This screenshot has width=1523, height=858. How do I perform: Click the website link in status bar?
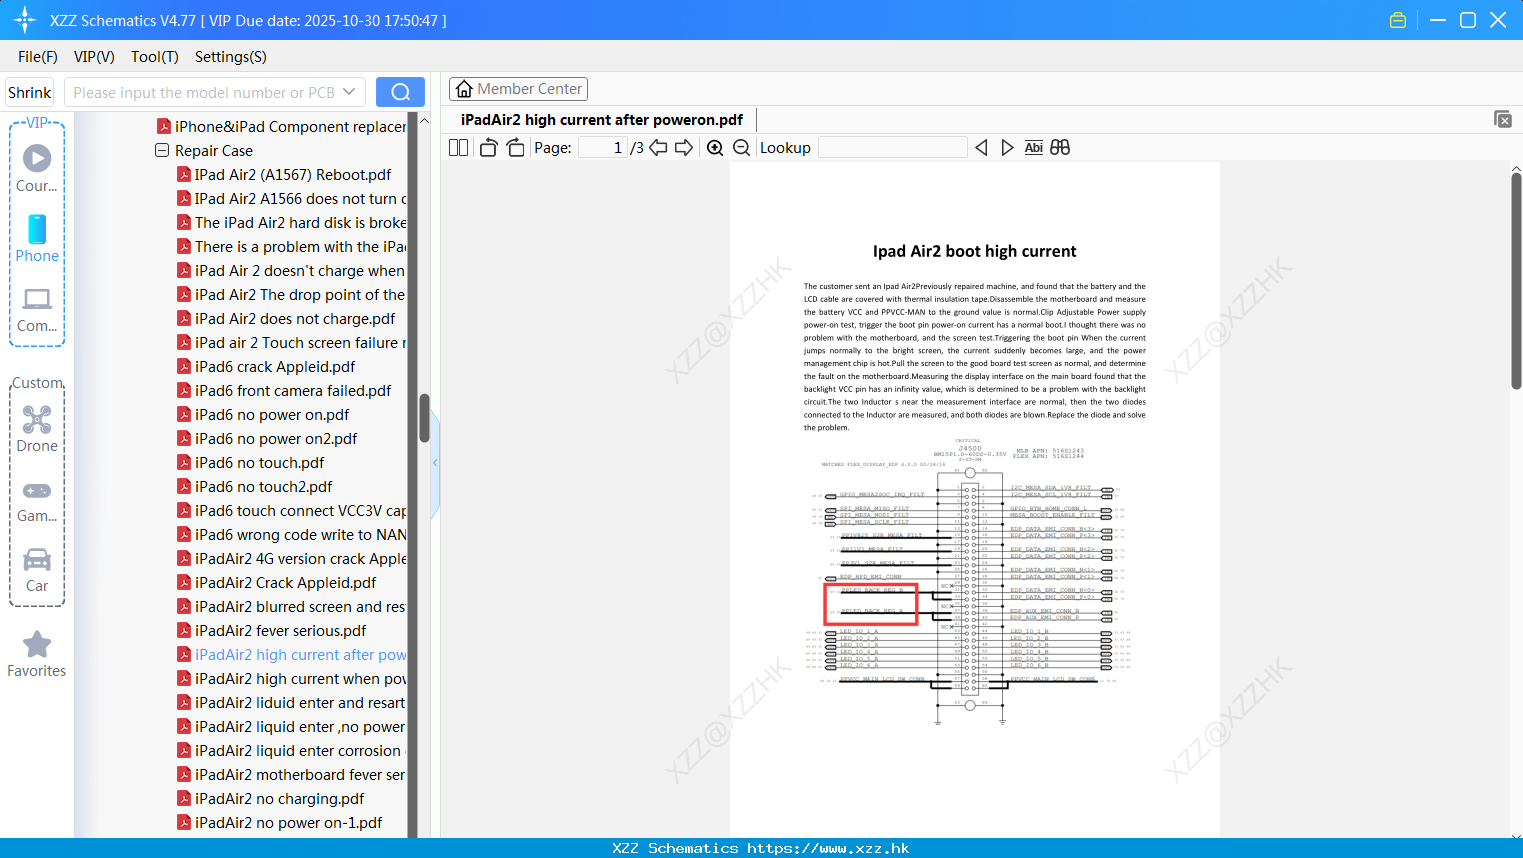(x=828, y=848)
